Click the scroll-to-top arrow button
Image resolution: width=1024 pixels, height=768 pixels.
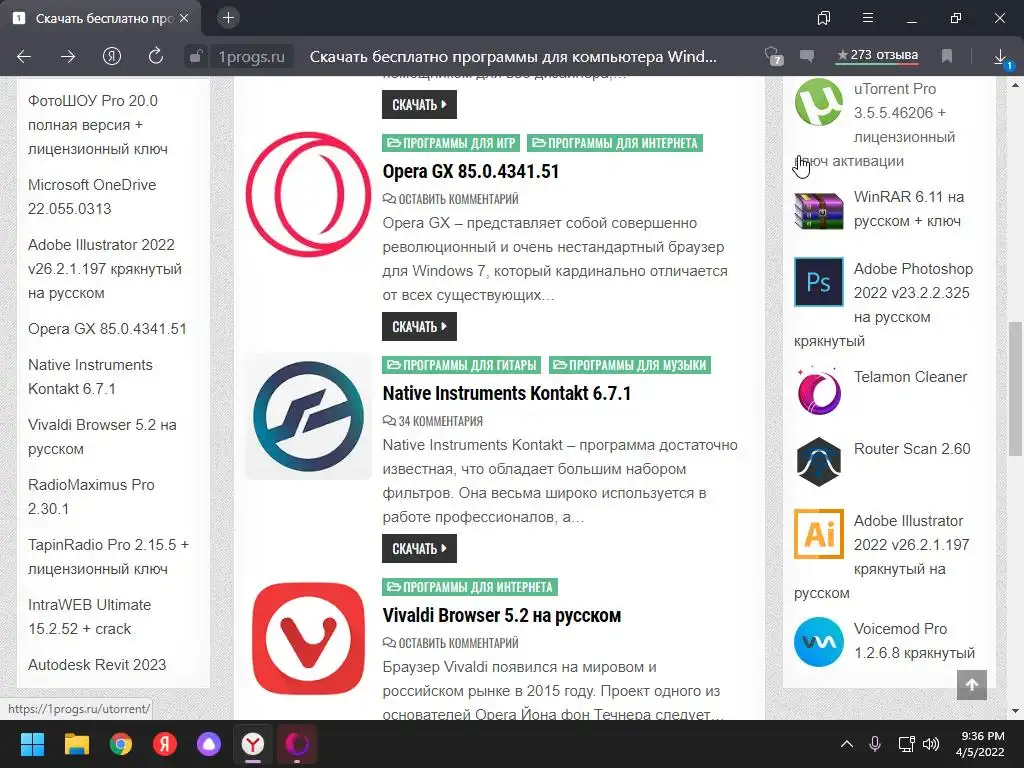click(x=972, y=684)
